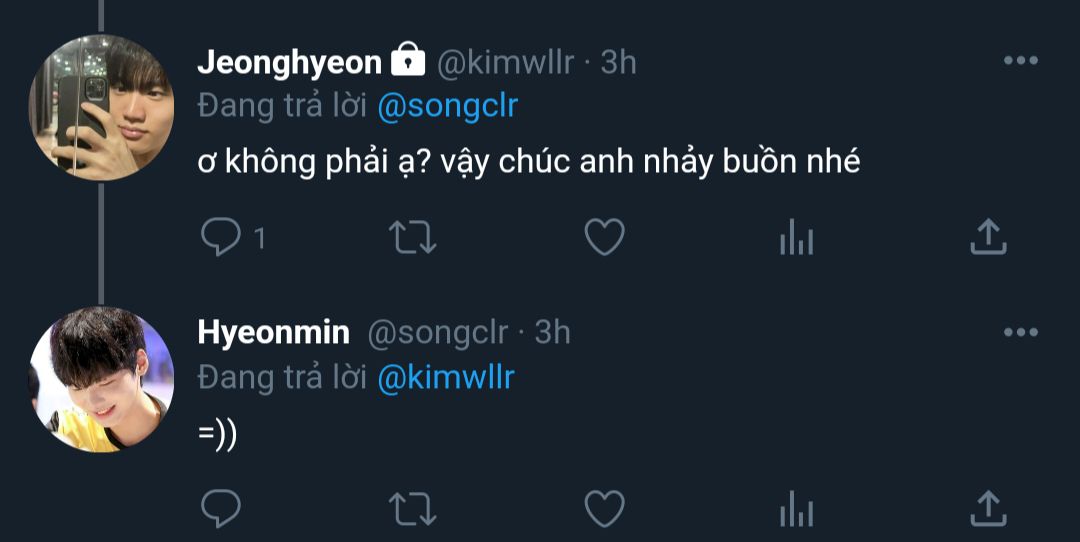View analytics for Jeonghyeon's tweet
This screenshot has height=542, width=1080.
796,238
